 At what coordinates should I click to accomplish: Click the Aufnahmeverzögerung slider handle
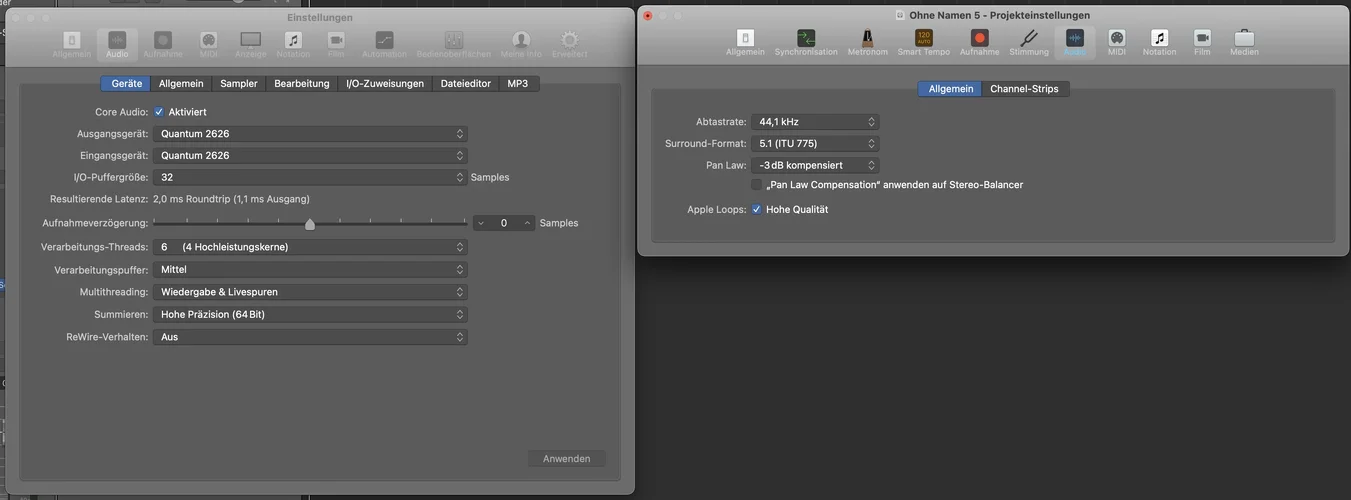point(310,224)
